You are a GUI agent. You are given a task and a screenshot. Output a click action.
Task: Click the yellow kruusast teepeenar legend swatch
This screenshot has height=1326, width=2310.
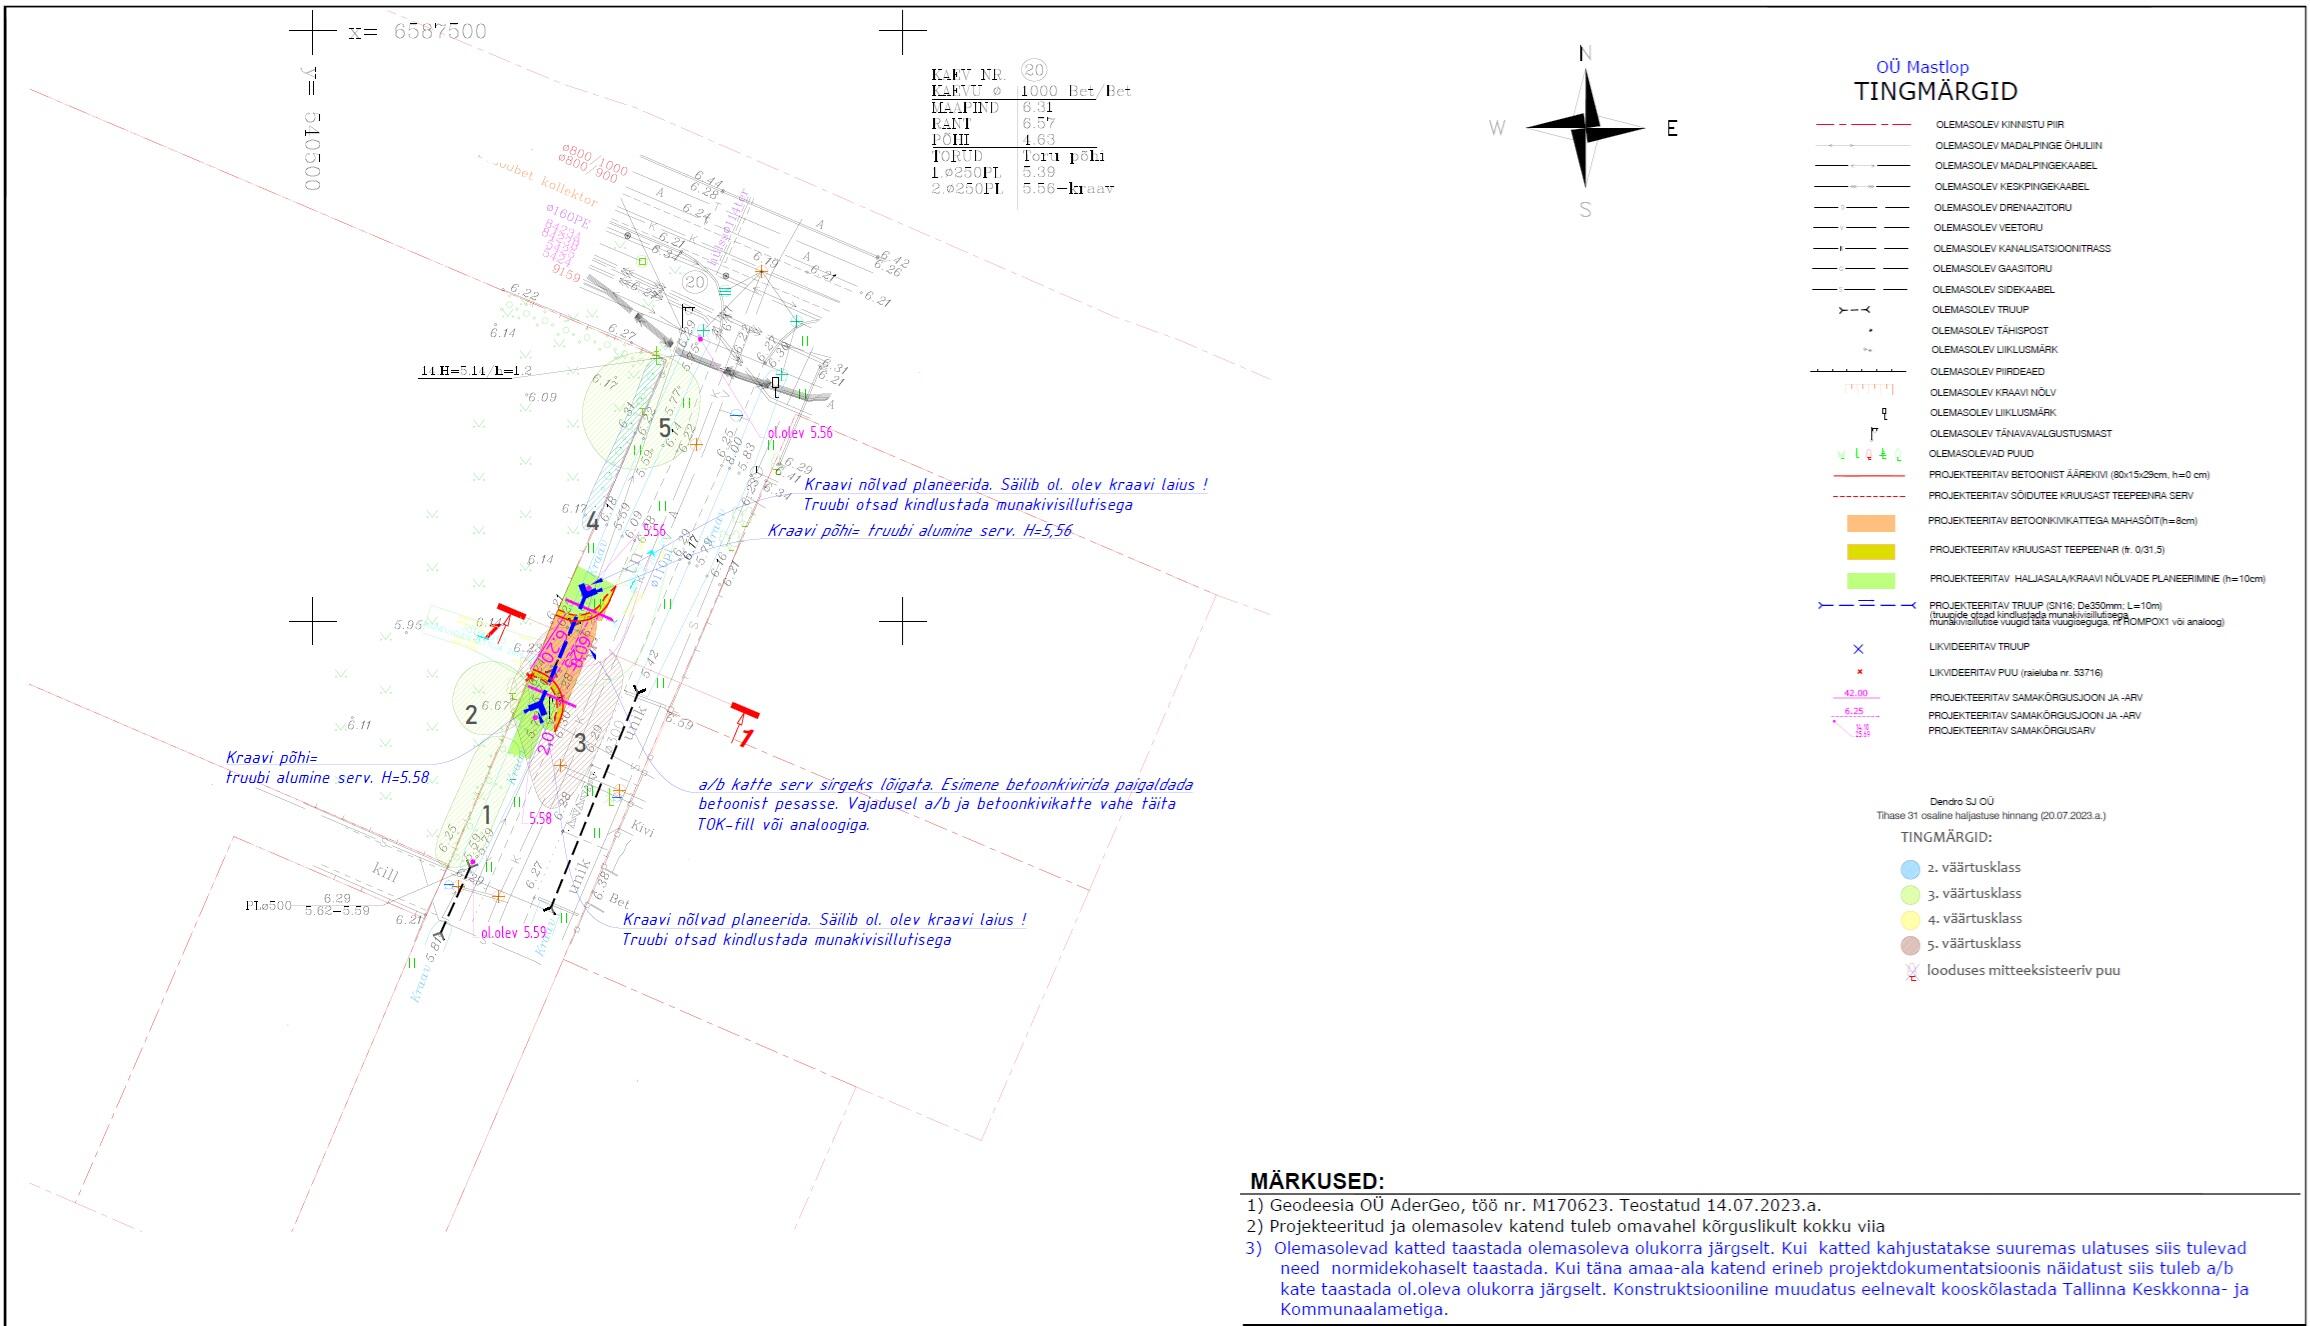1870,551
